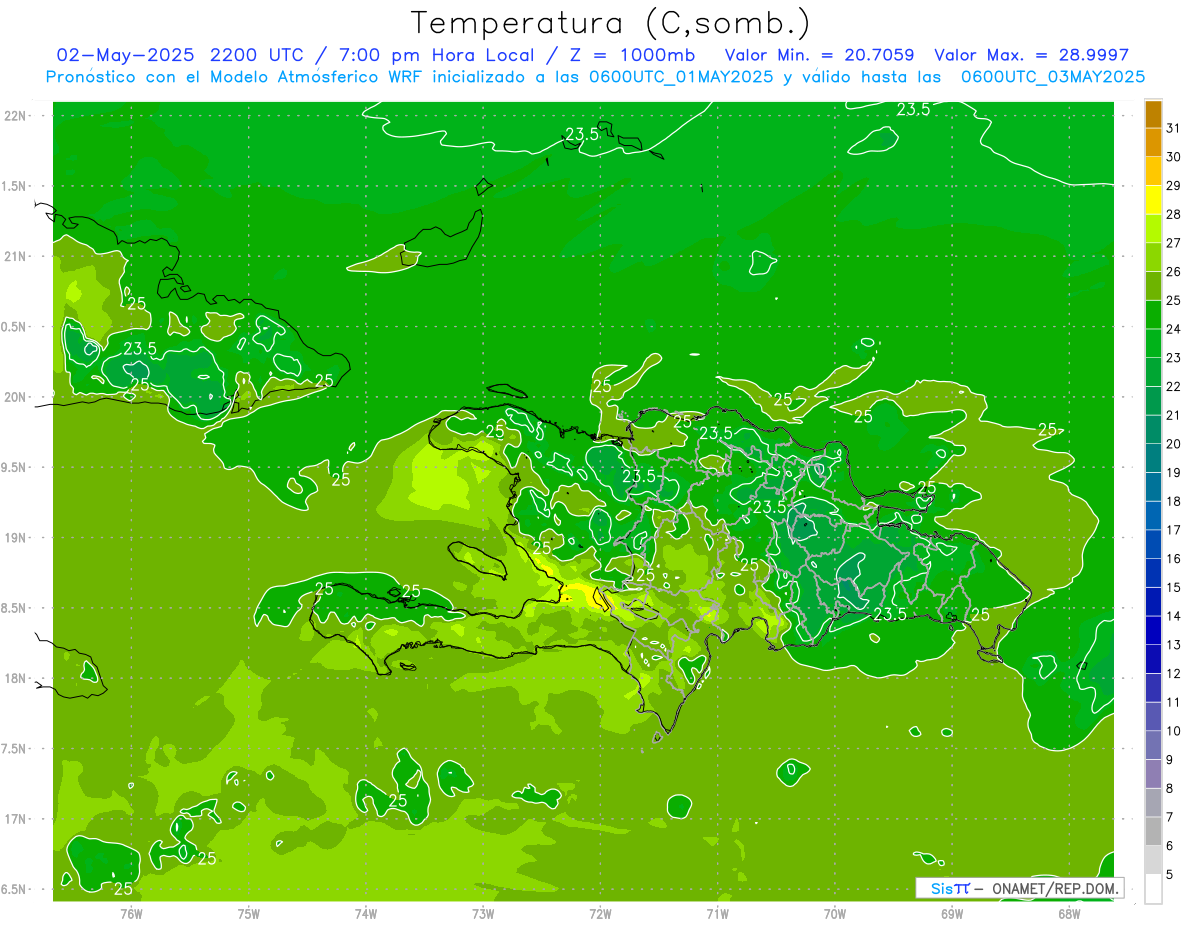Screen dimensions: 1200x927
Task: Click the legend value 15
Action: click(x=1174, y=587)
